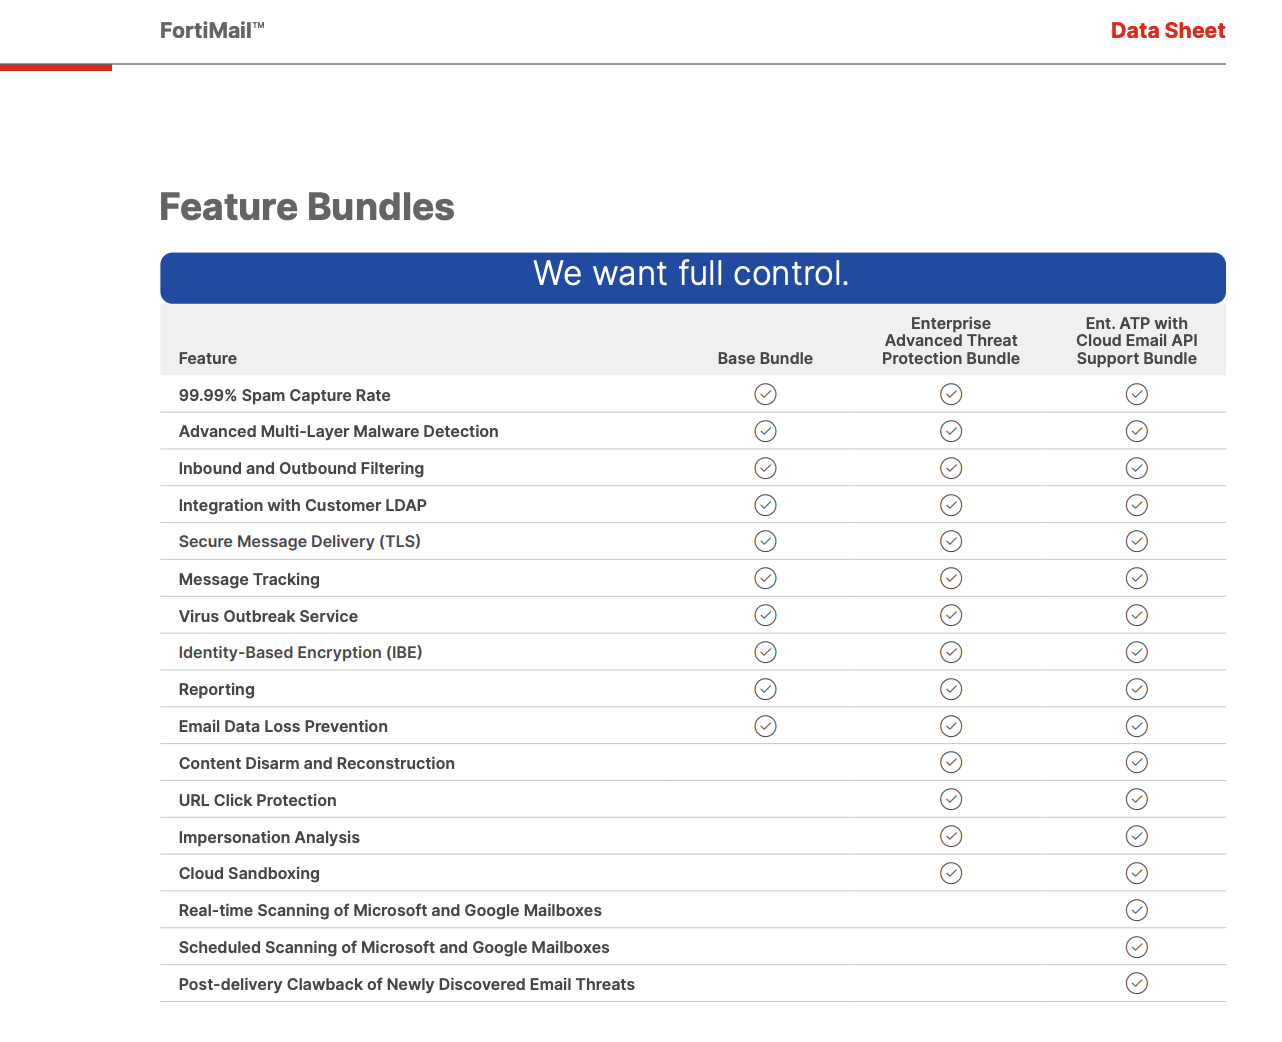Select the Identity-Based Encryption (IBE) feature text
Viewport: 1282px width, 1042px height.
[x=300, y=652]
